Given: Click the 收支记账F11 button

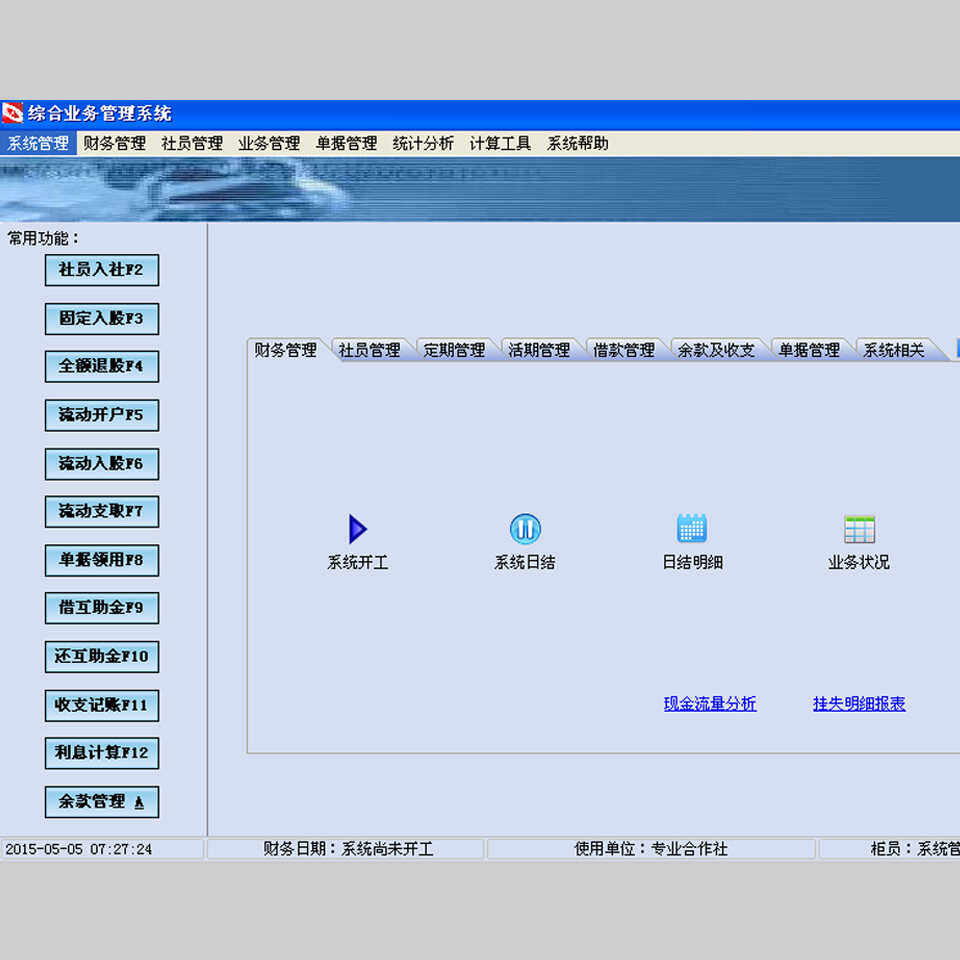Looking at the screenshot, I should coord(102,705).
